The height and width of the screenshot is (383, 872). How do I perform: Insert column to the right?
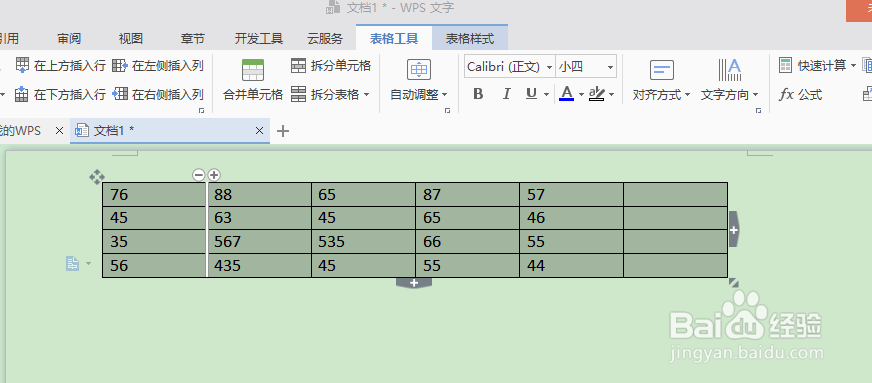click(x=158, y=94)
